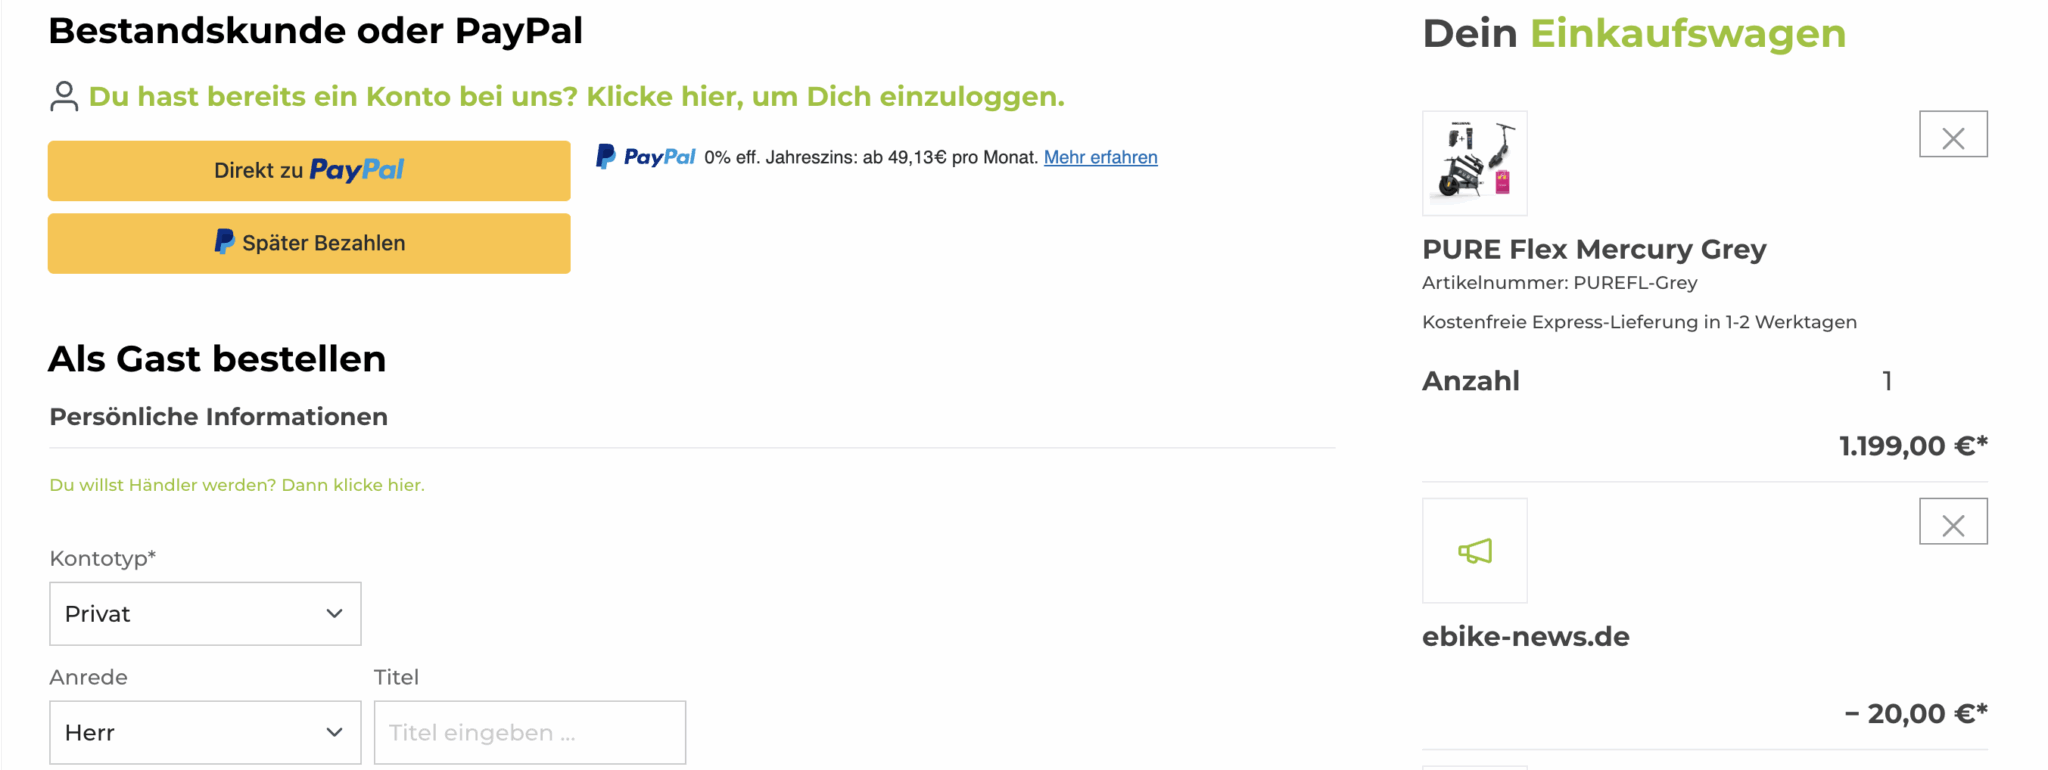Remove PURE Flex Mercury Grey from cart
Screen dimensions: 2048x770
1953,134
